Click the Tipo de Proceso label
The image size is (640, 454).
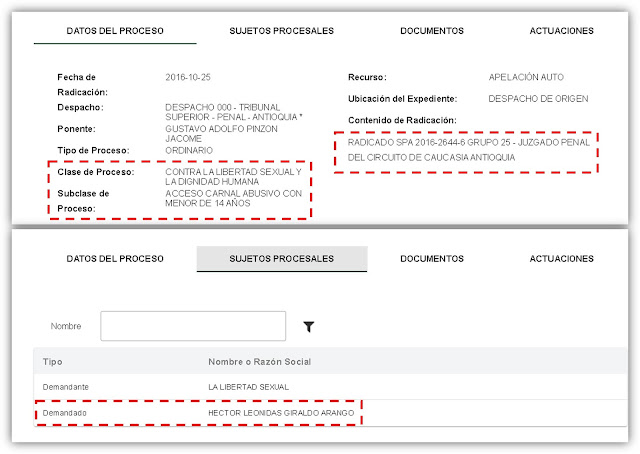[93, 150]
